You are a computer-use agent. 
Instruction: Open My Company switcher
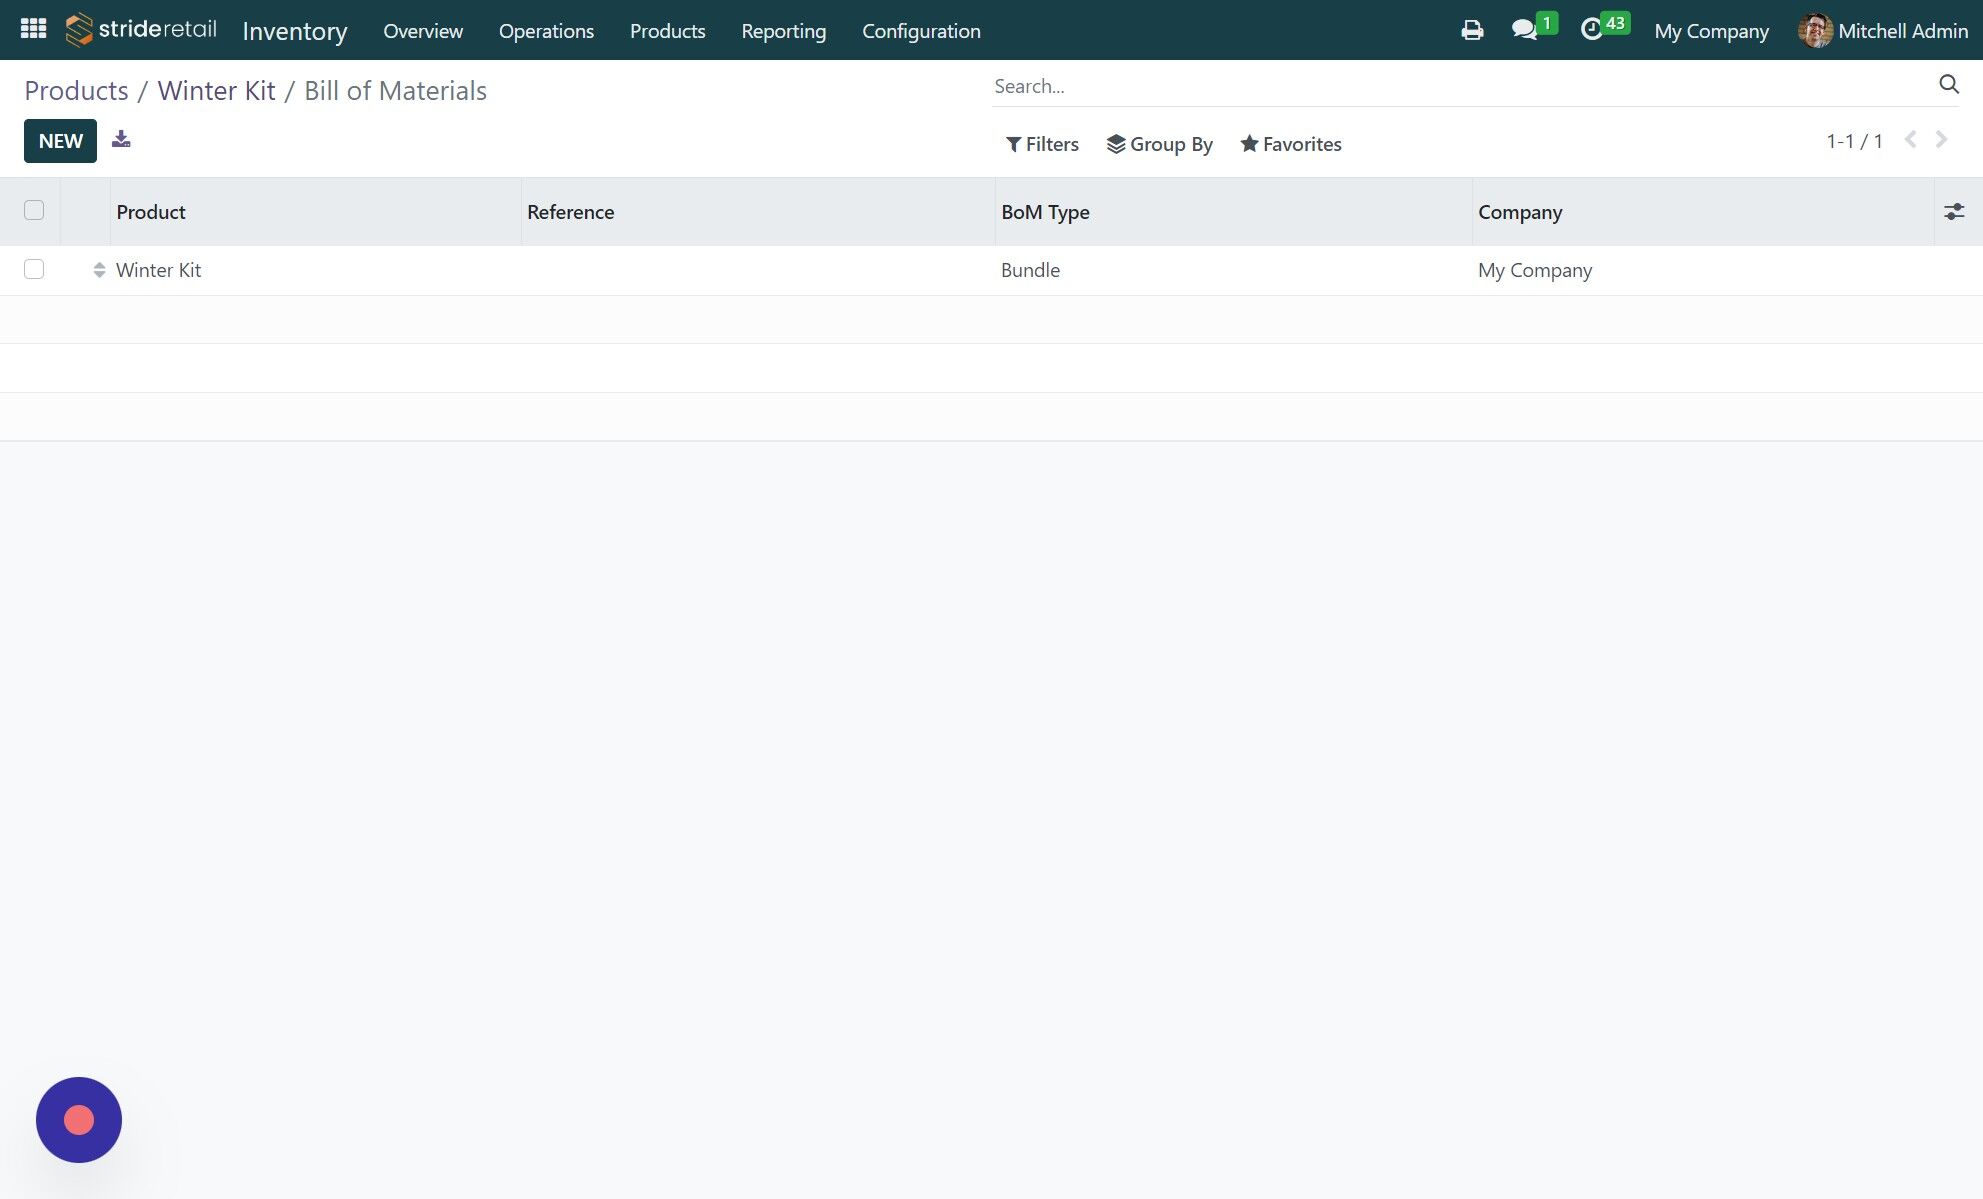pyautogui.click(x=1711, y=31)
